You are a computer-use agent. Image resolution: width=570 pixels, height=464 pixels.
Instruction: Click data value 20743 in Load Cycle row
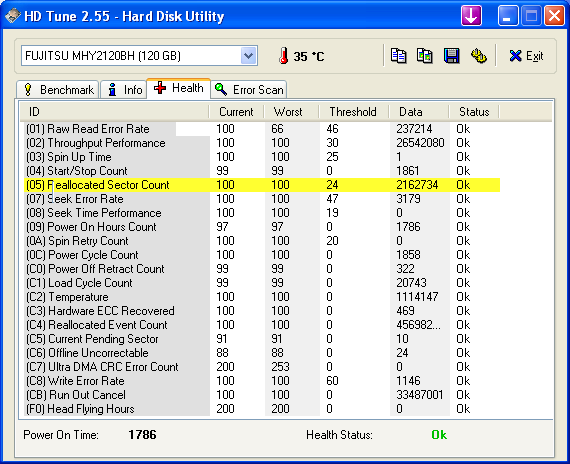411,283
